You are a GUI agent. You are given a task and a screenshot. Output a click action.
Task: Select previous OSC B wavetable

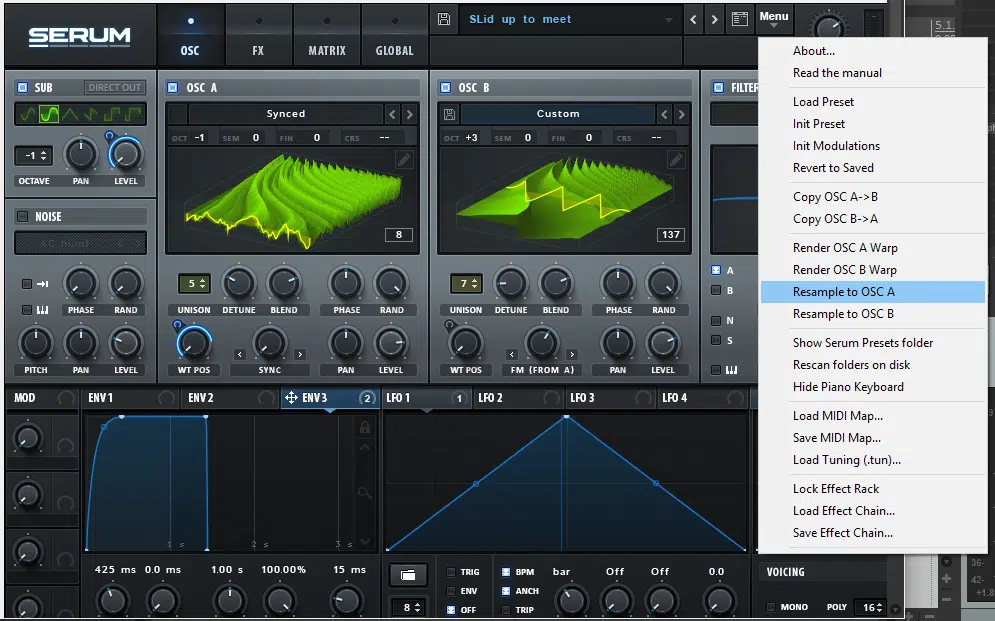[x=664, y=114]
